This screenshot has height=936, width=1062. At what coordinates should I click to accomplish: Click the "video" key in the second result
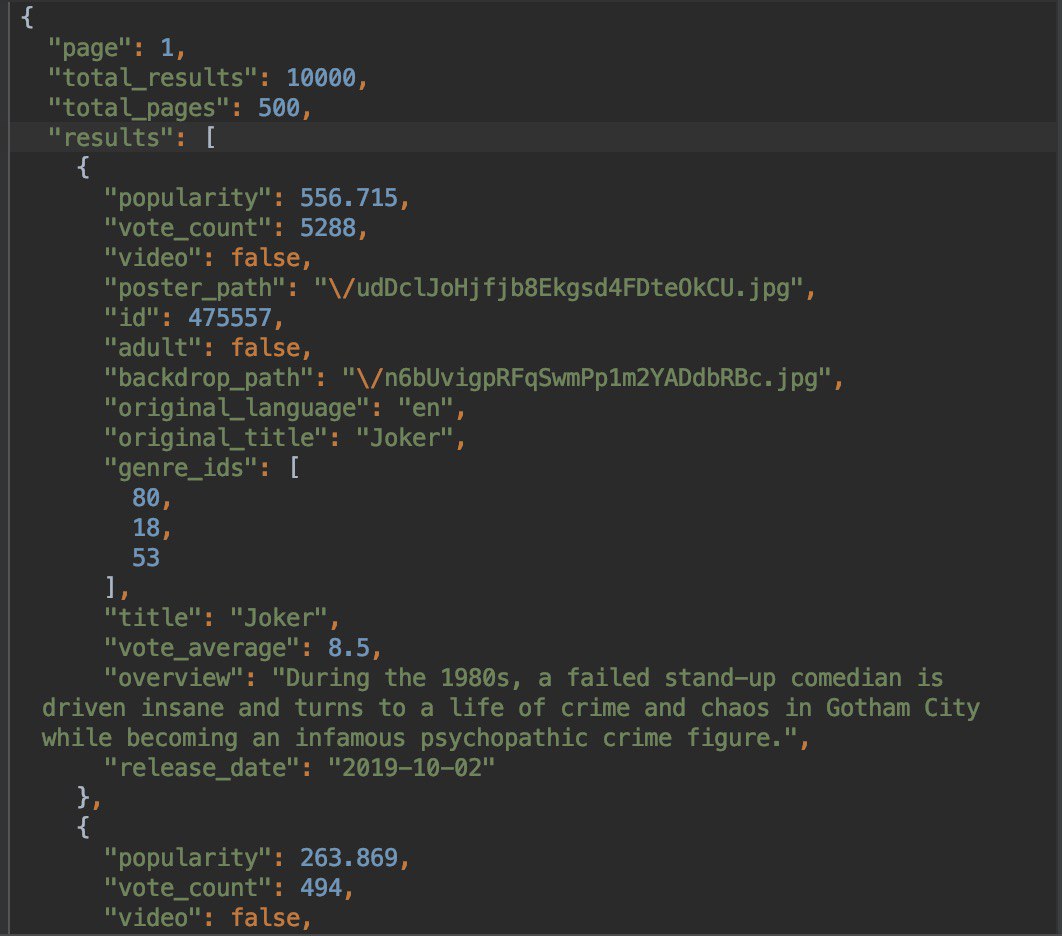pyautogui.click(x=152, y=918)
